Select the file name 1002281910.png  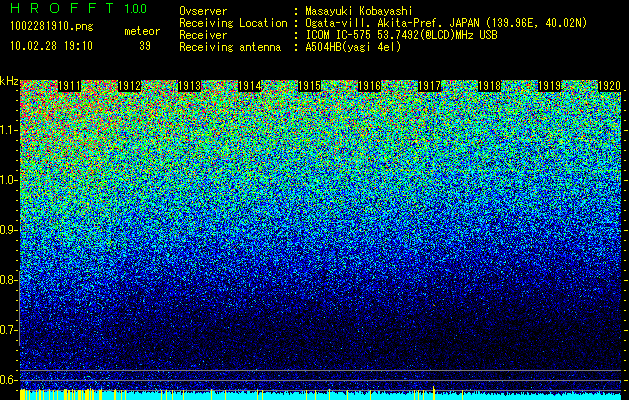pyautogui.click(x=52, y=27)
